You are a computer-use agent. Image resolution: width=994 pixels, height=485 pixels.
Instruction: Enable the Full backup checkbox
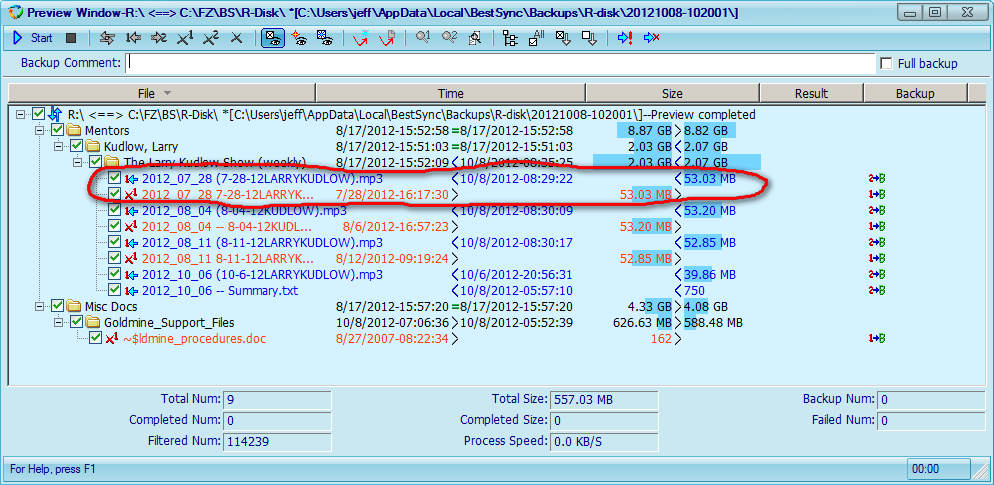pos(886,63)
